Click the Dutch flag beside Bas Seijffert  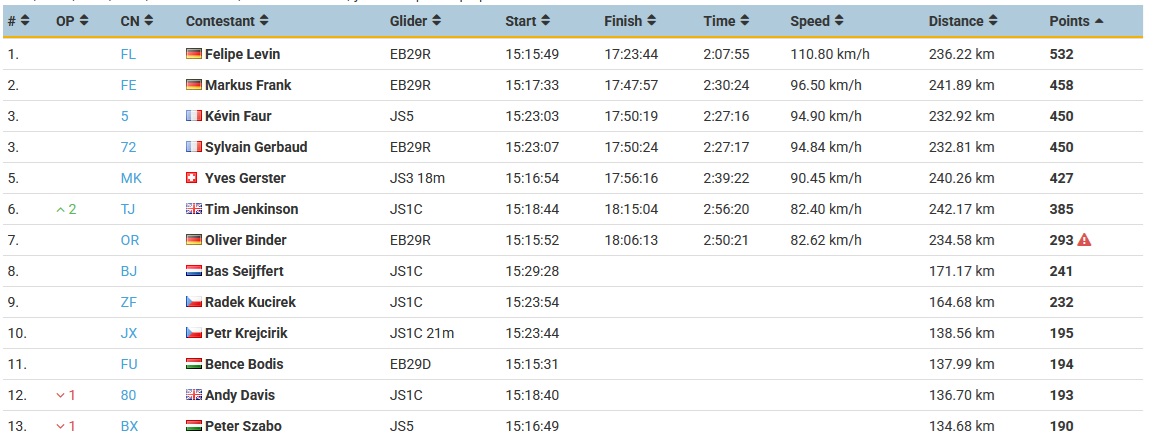tap(194, 272)
